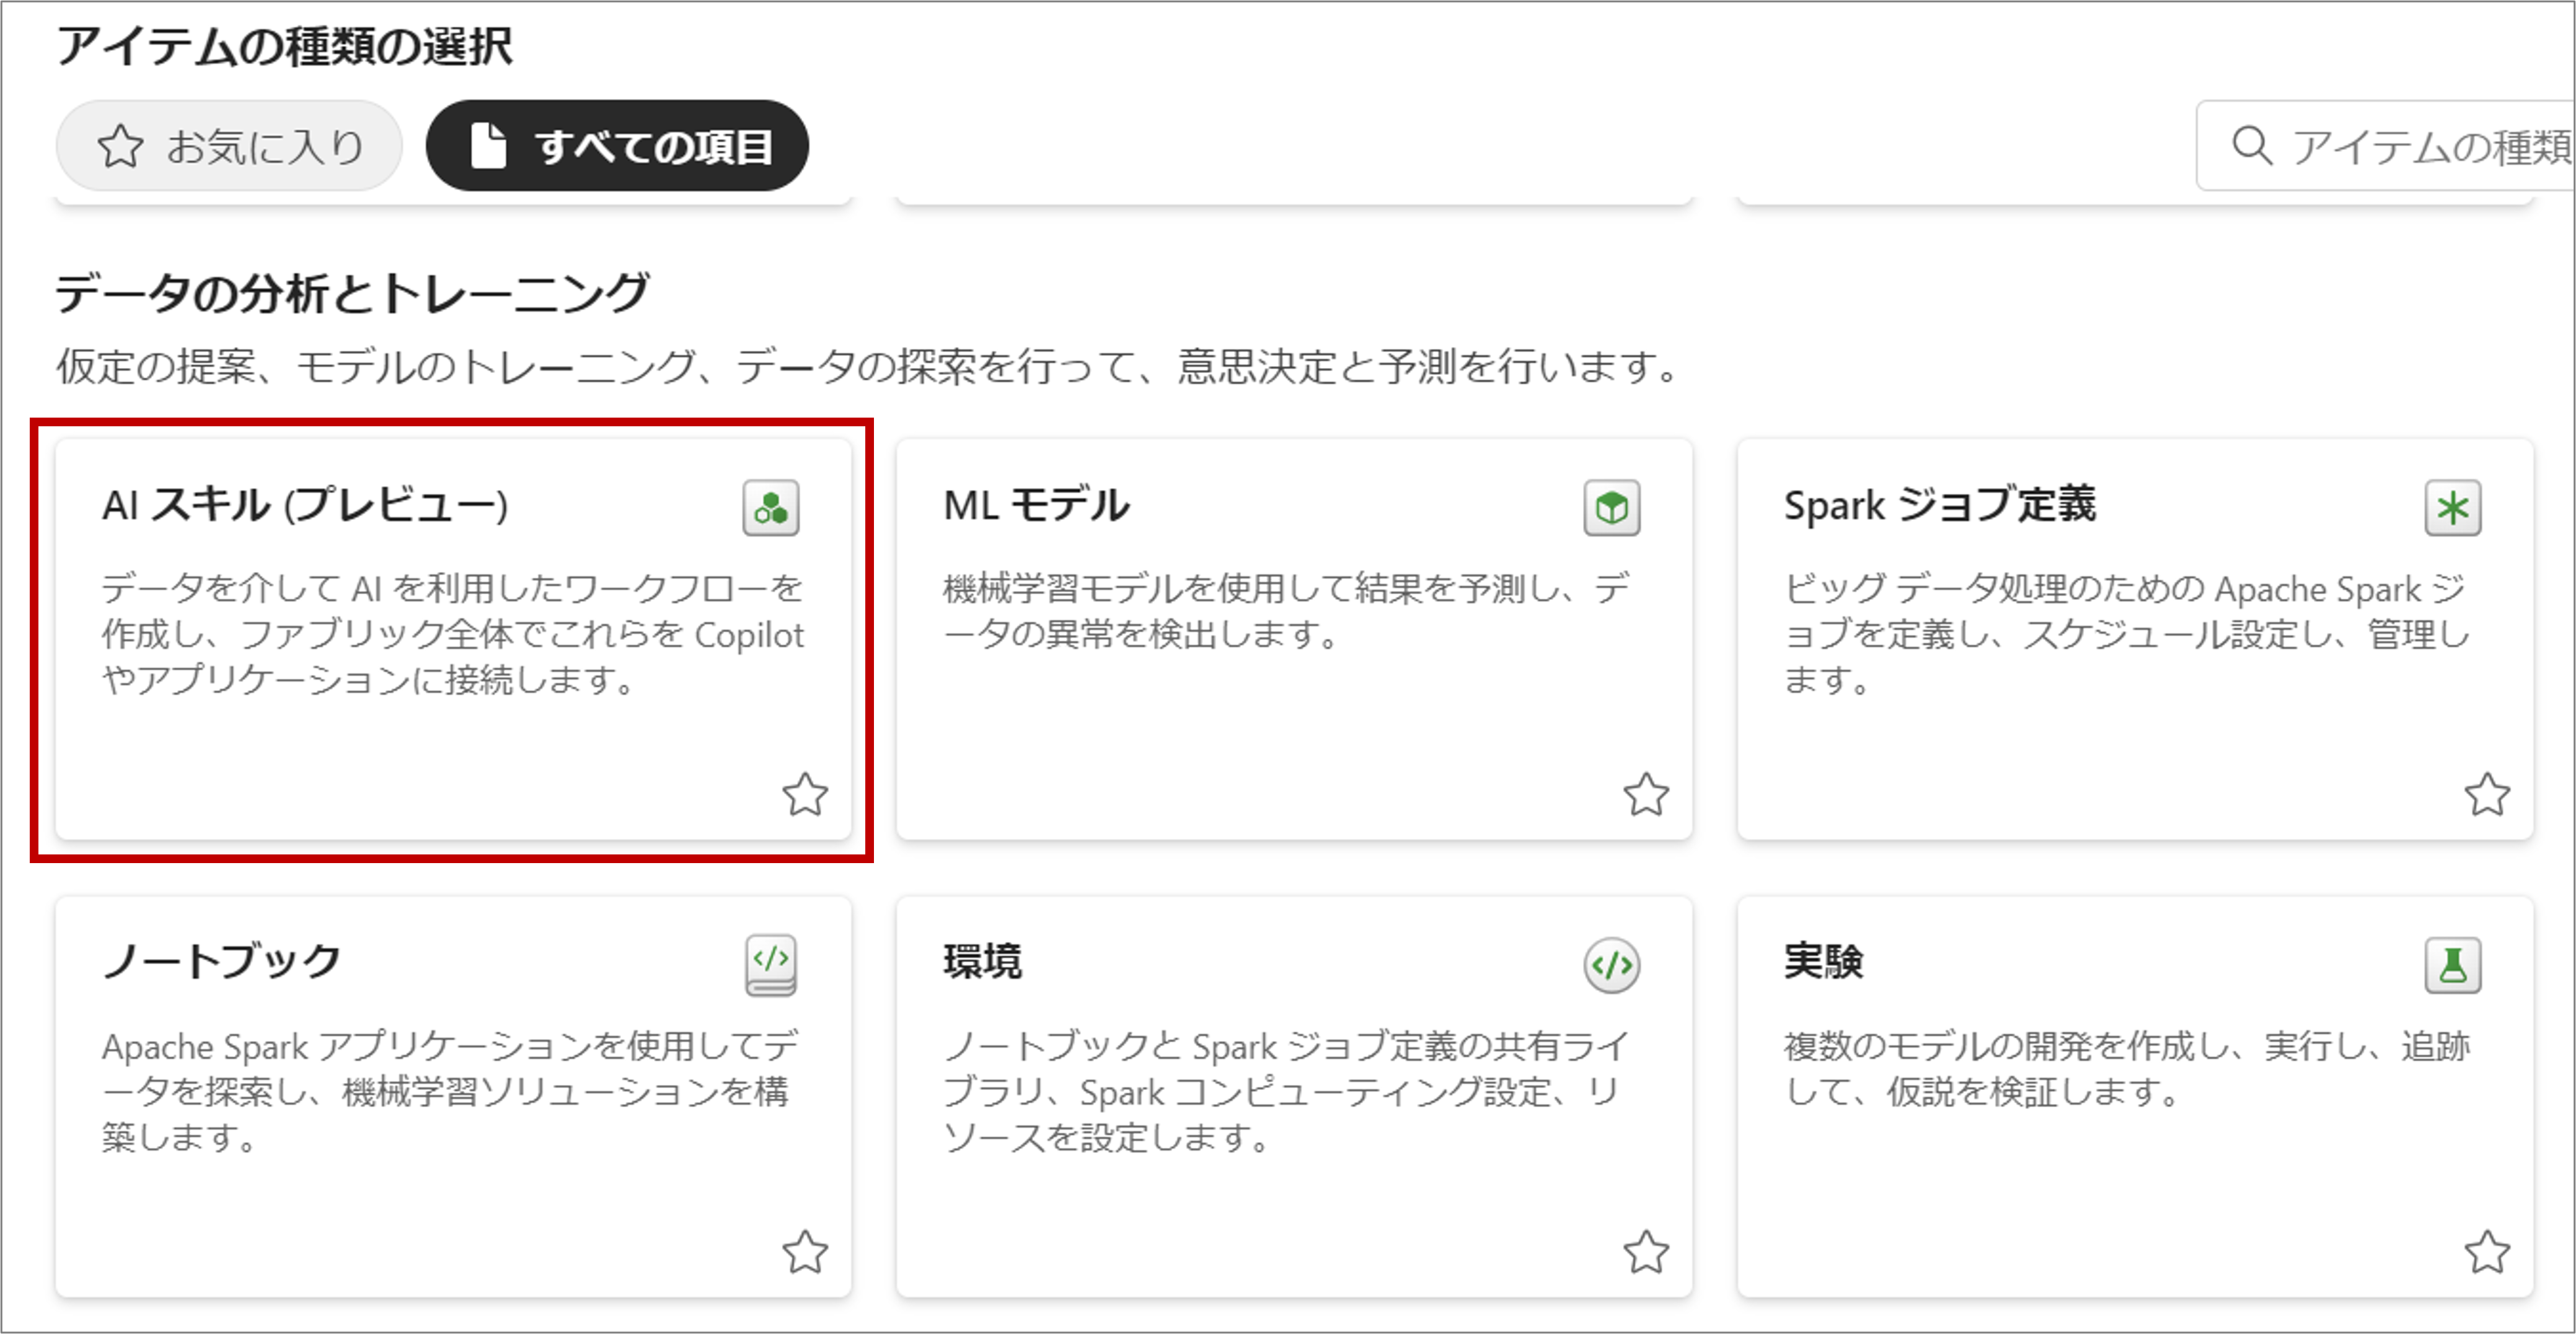Open the ML モデル card title
This screenshot has height=1334, width=2576.
pyautogui.click(x=1036, y=505)
